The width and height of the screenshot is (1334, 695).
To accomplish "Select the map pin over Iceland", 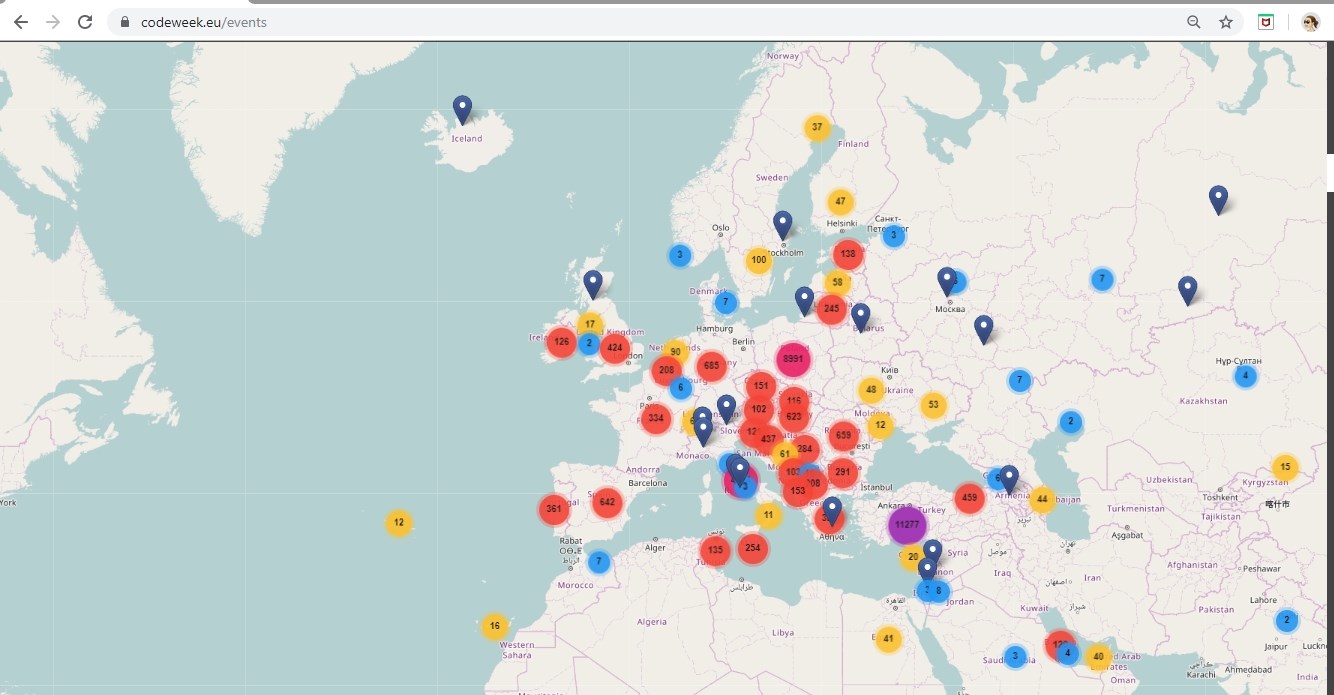I will pyautogui.click(x=462, y=109).
